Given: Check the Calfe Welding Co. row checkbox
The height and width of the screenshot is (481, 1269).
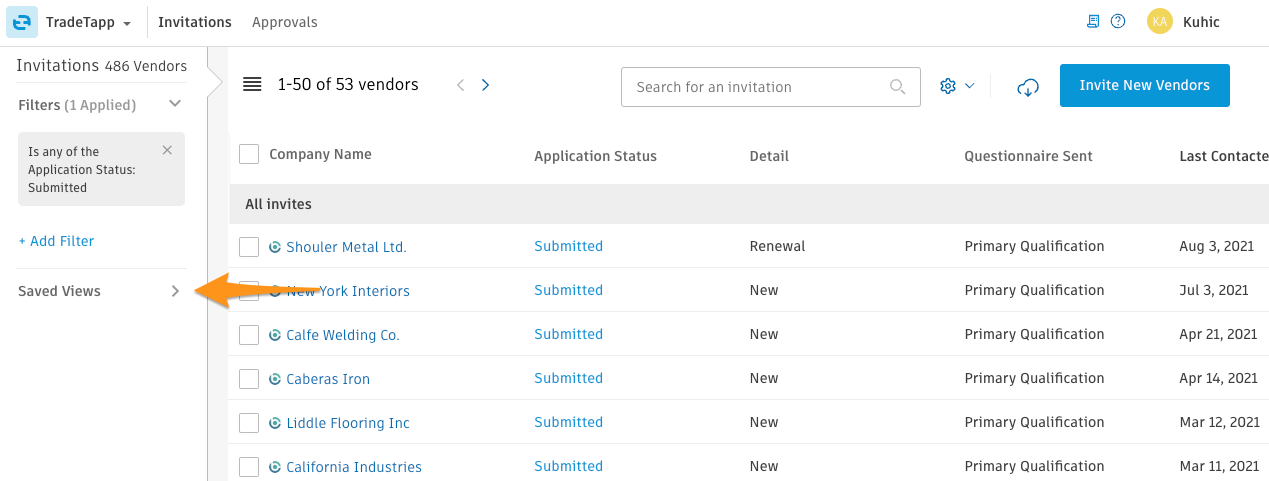Looking at the screenshot, I should point(249,335).
